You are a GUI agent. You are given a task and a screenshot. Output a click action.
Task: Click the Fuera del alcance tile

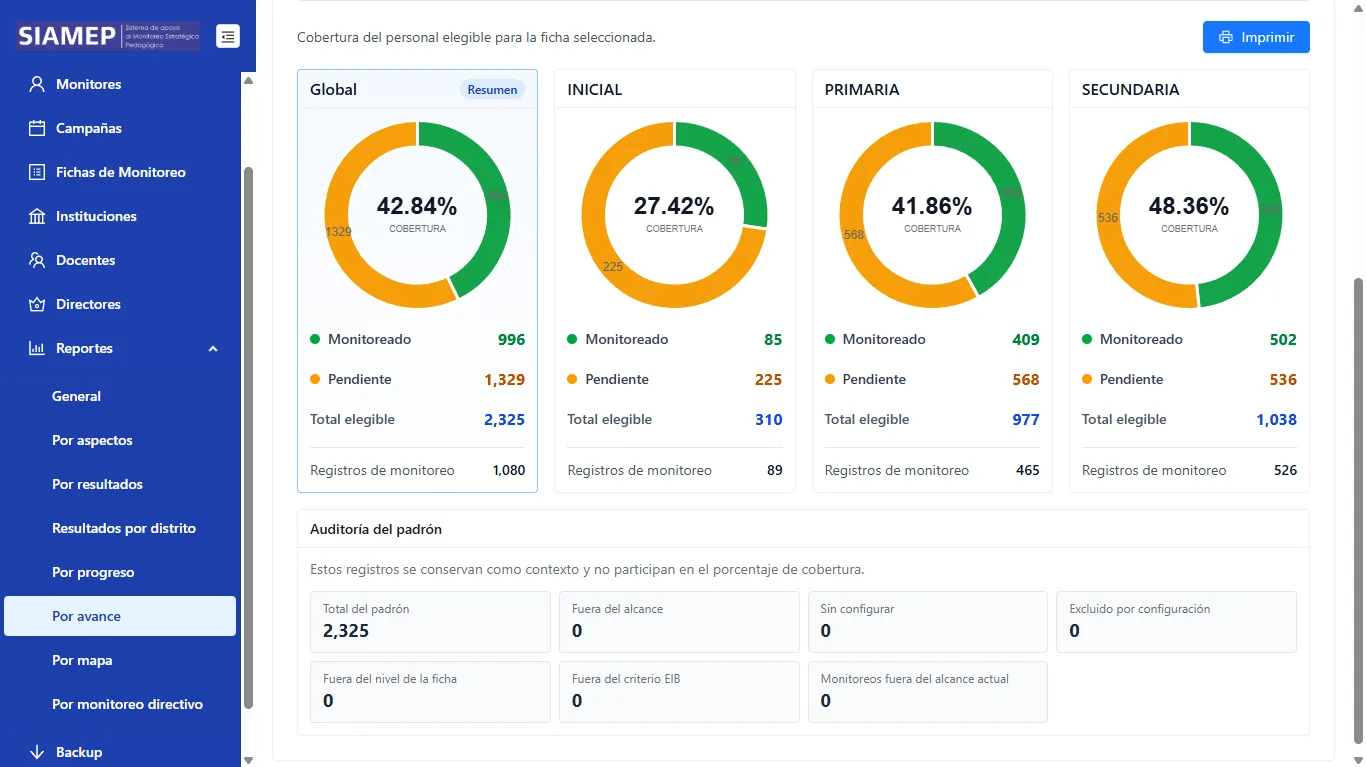(x=679, y=622)
